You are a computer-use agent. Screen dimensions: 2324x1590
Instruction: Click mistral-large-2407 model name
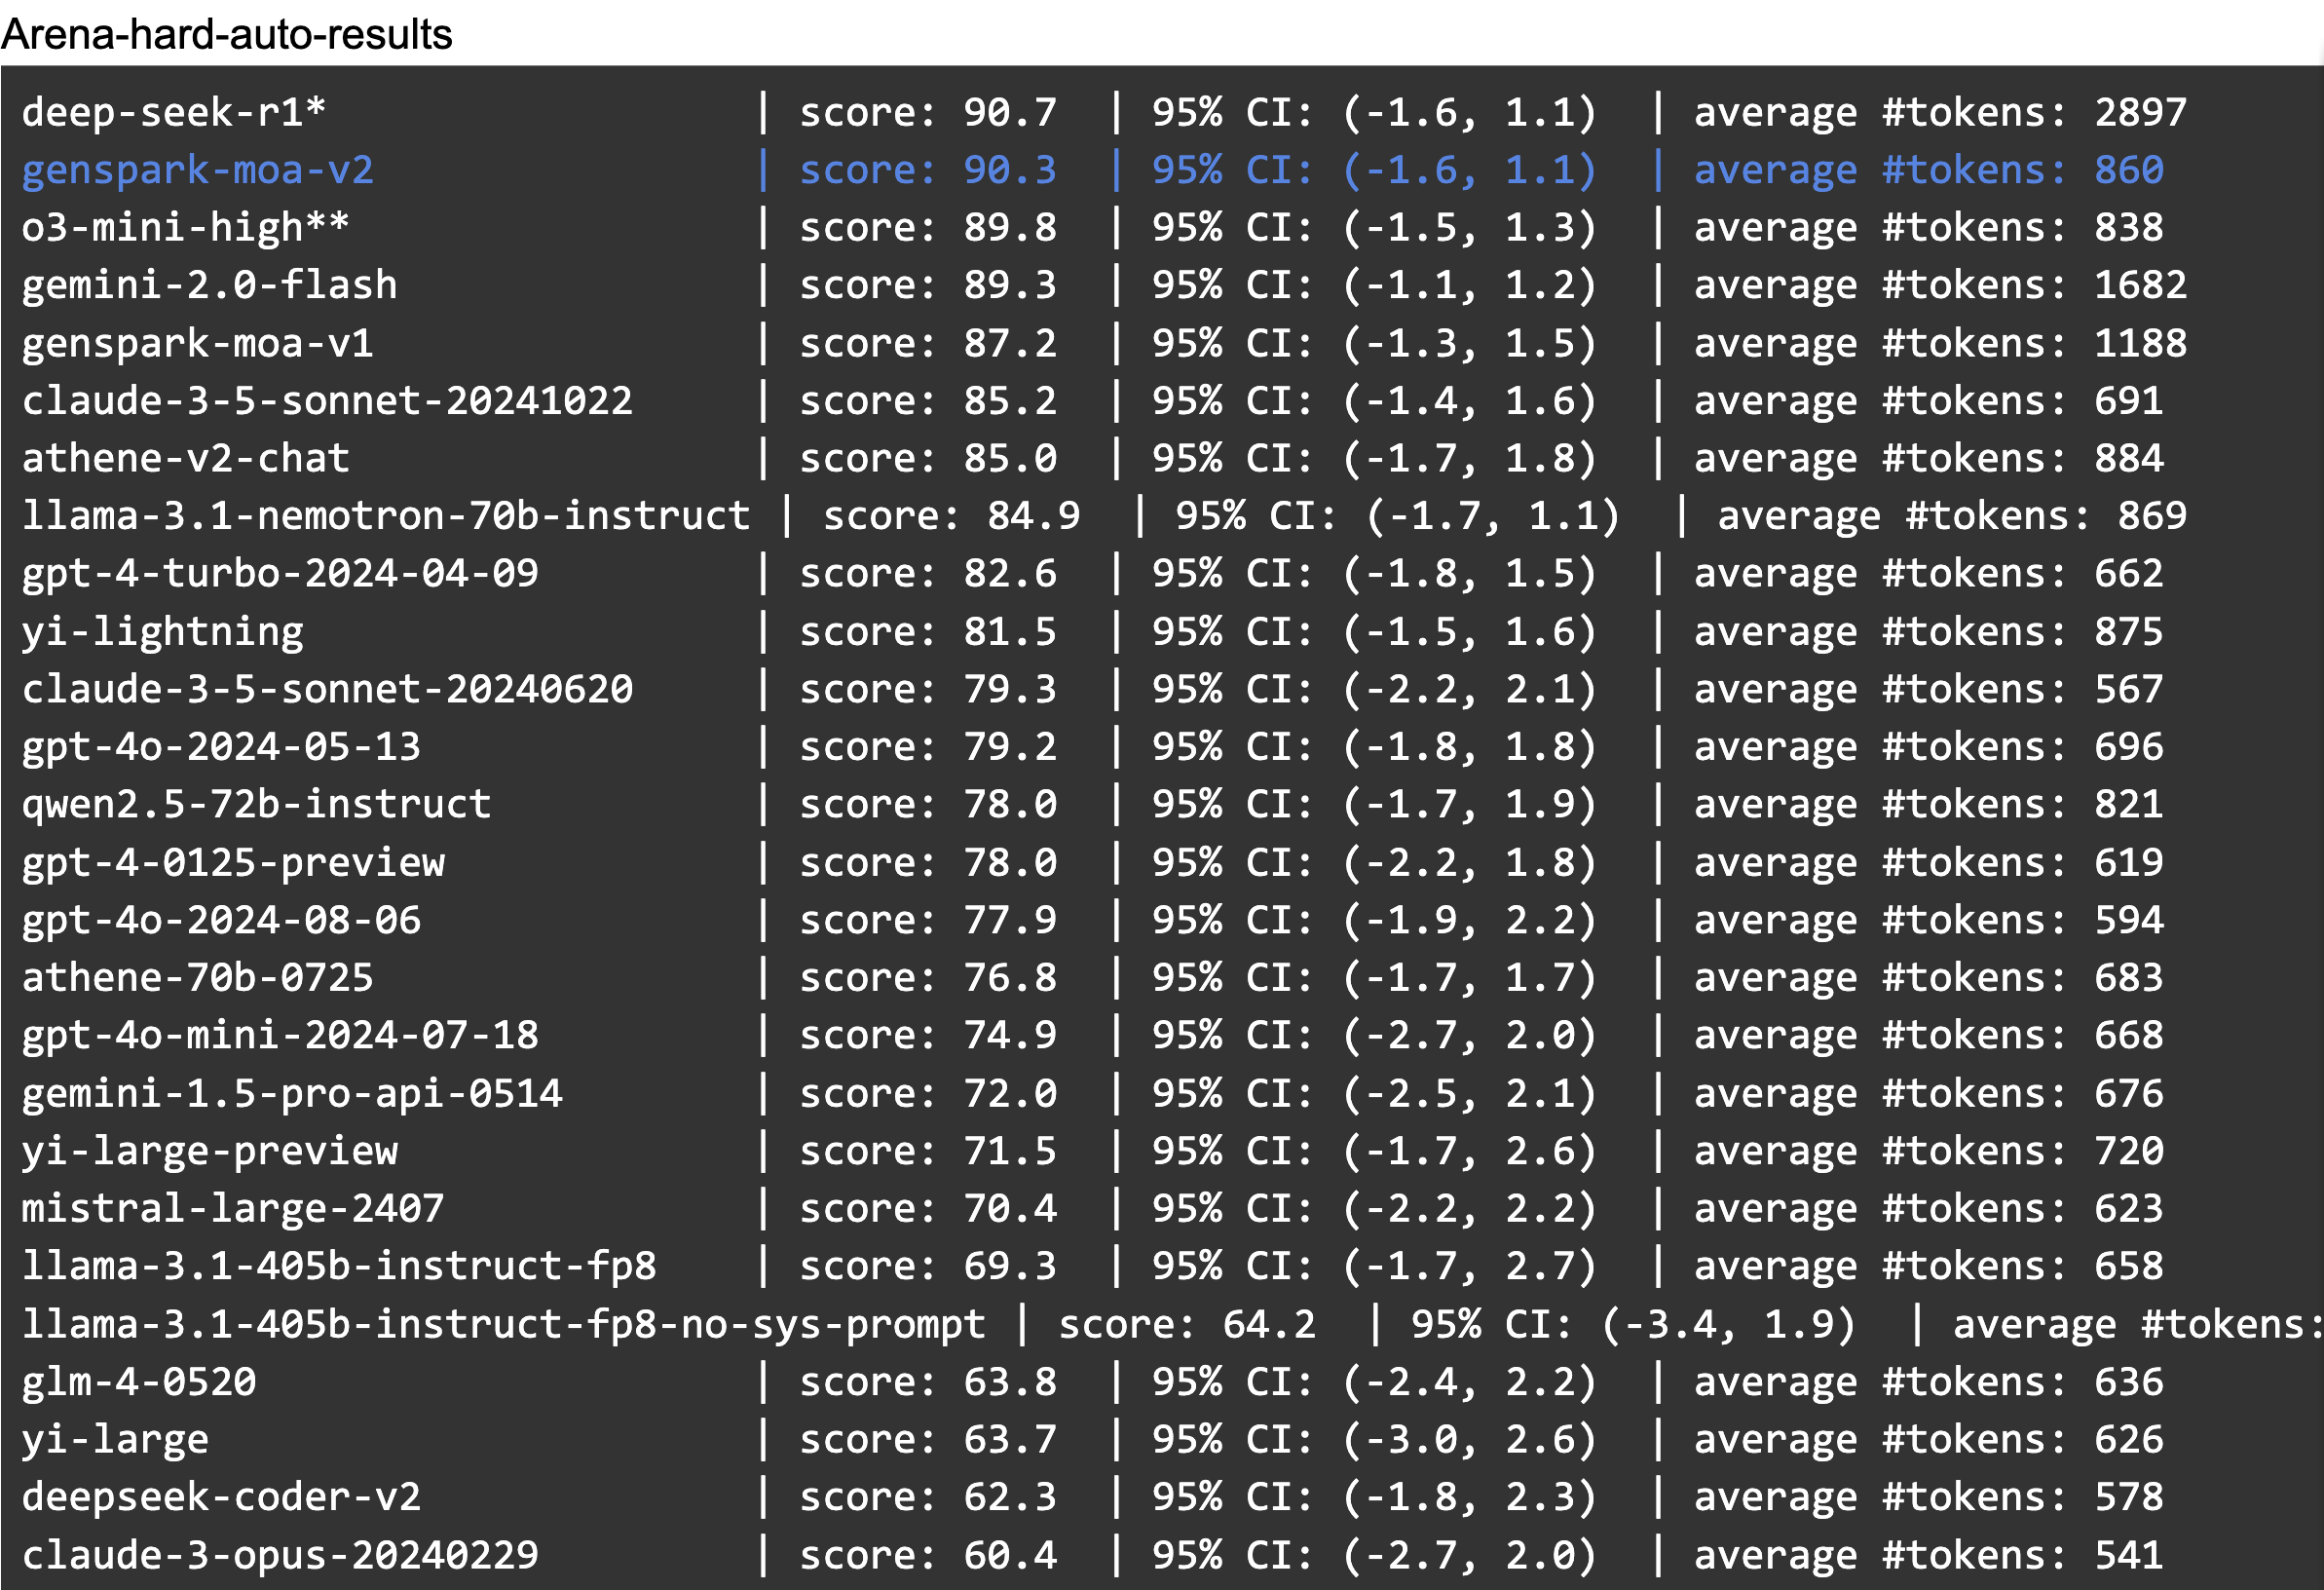click(233, 1208)
